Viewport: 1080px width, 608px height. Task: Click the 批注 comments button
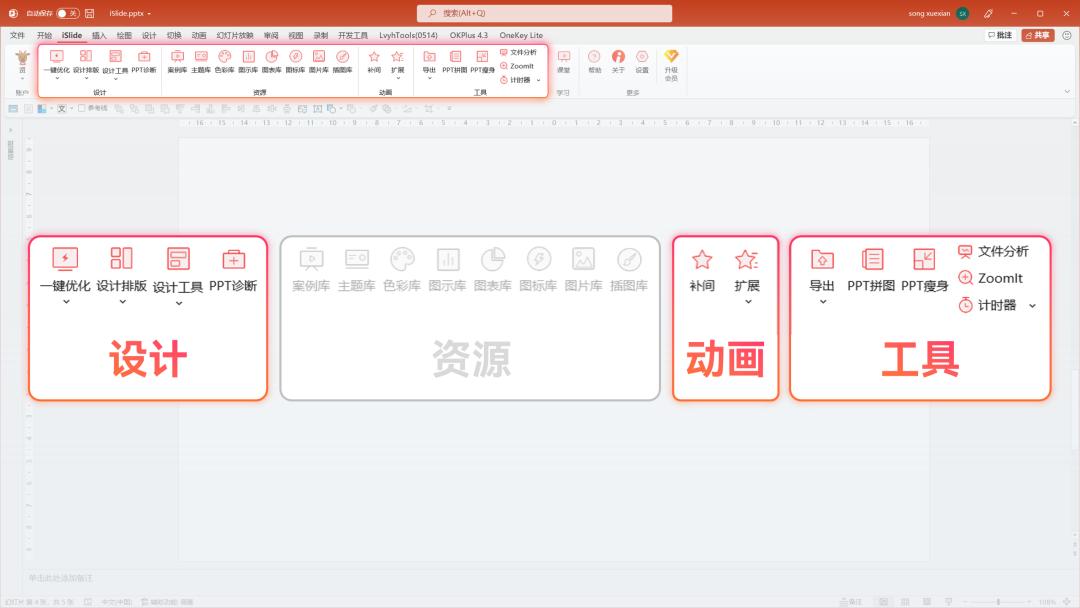click(x=1000, y=35)
